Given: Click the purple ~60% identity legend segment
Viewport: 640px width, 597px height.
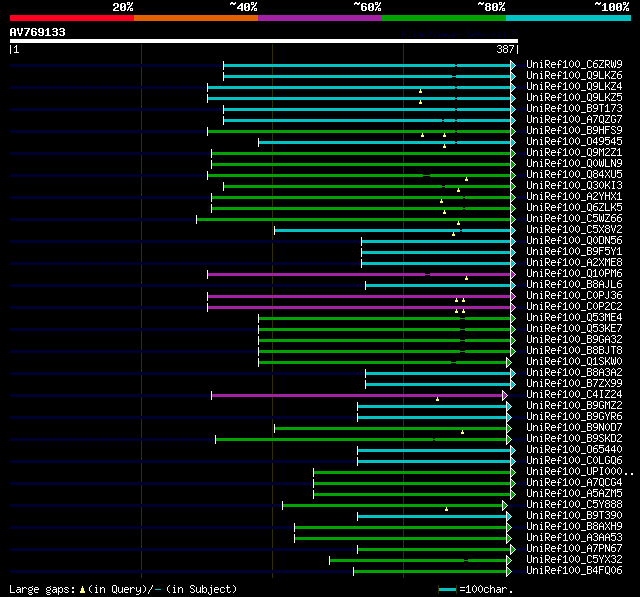Looking at the screenshot, I should (320, 18).
